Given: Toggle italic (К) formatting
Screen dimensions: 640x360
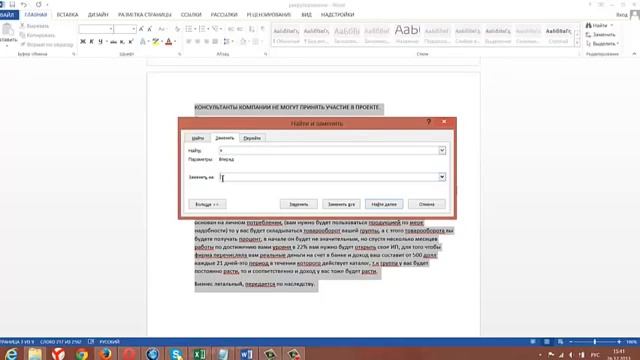Looking at the screenshot, I should click(91, 42).
